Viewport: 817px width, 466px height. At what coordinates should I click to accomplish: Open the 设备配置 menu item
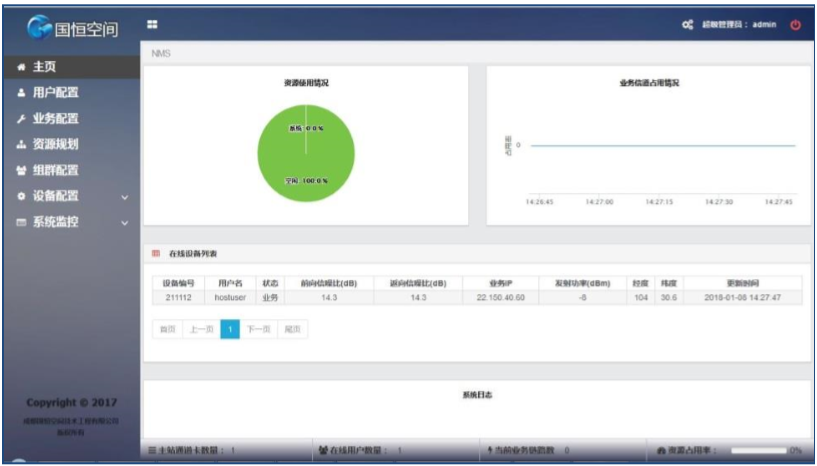click(x=72, y=197)
